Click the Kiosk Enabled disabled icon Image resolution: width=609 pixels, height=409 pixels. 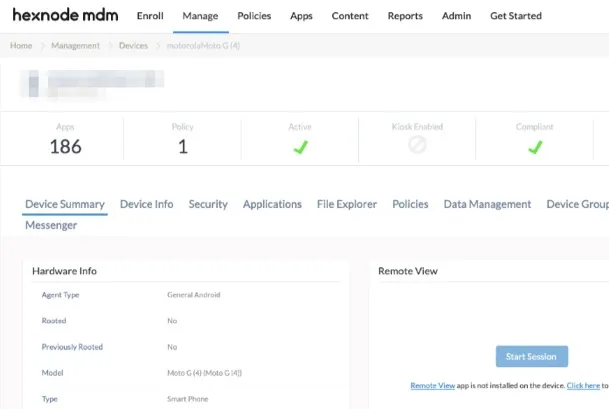tap(417, 145)
